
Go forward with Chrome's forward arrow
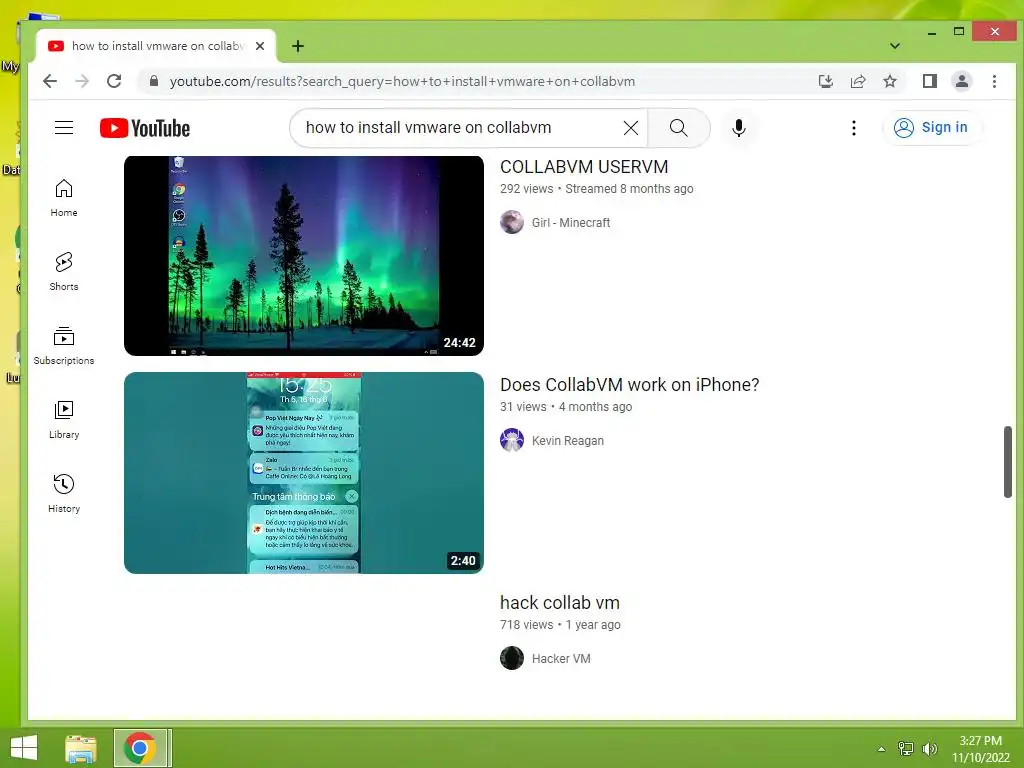[82, 81]
